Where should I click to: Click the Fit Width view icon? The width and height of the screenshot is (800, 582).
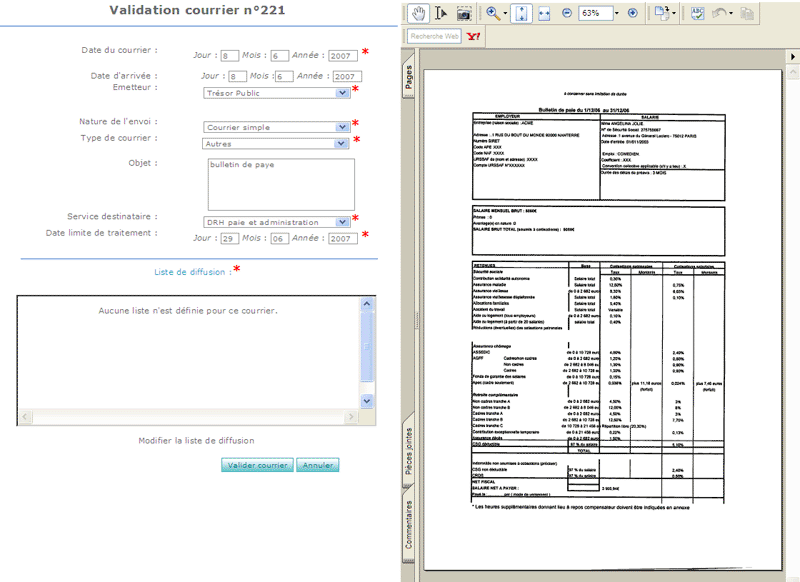544,14
